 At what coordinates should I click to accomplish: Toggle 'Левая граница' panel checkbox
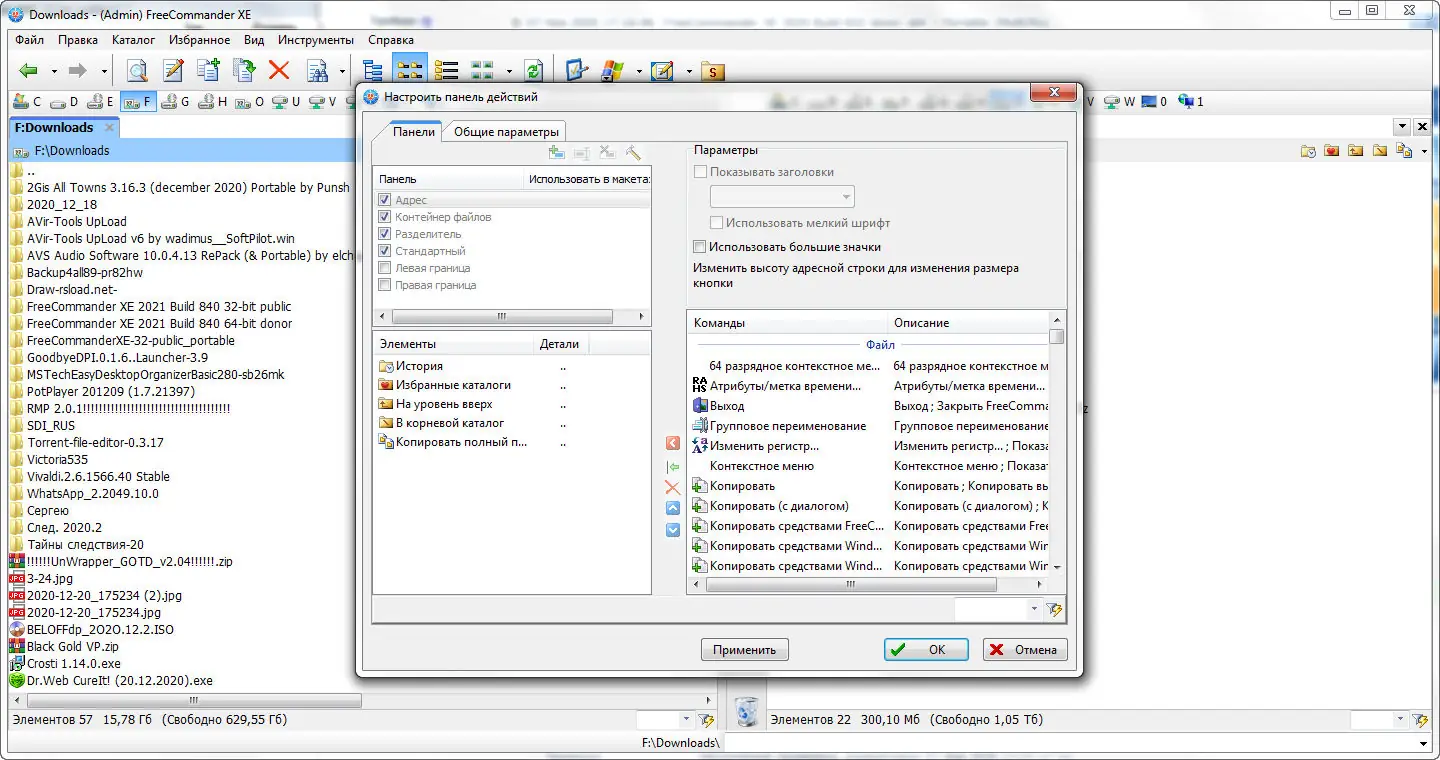pos(385,268)
